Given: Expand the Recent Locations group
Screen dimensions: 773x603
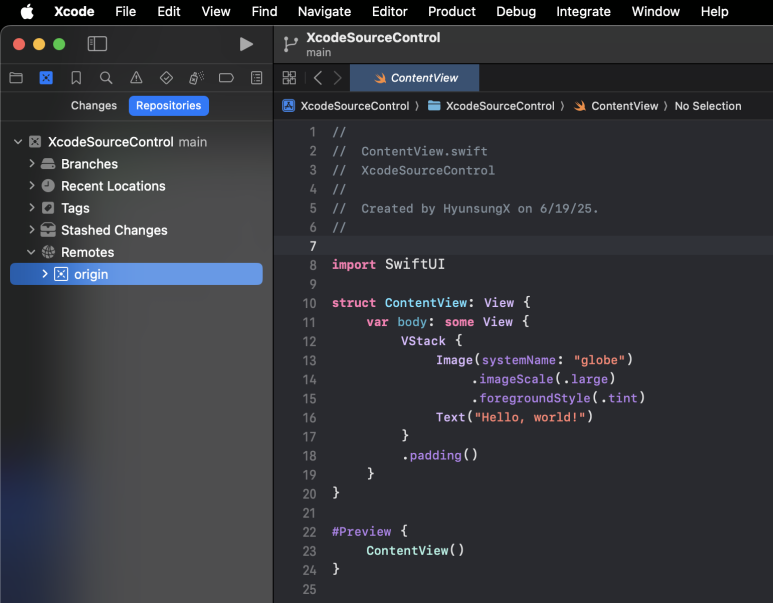Looking at the screenshot, I should [x=32, y=185].
